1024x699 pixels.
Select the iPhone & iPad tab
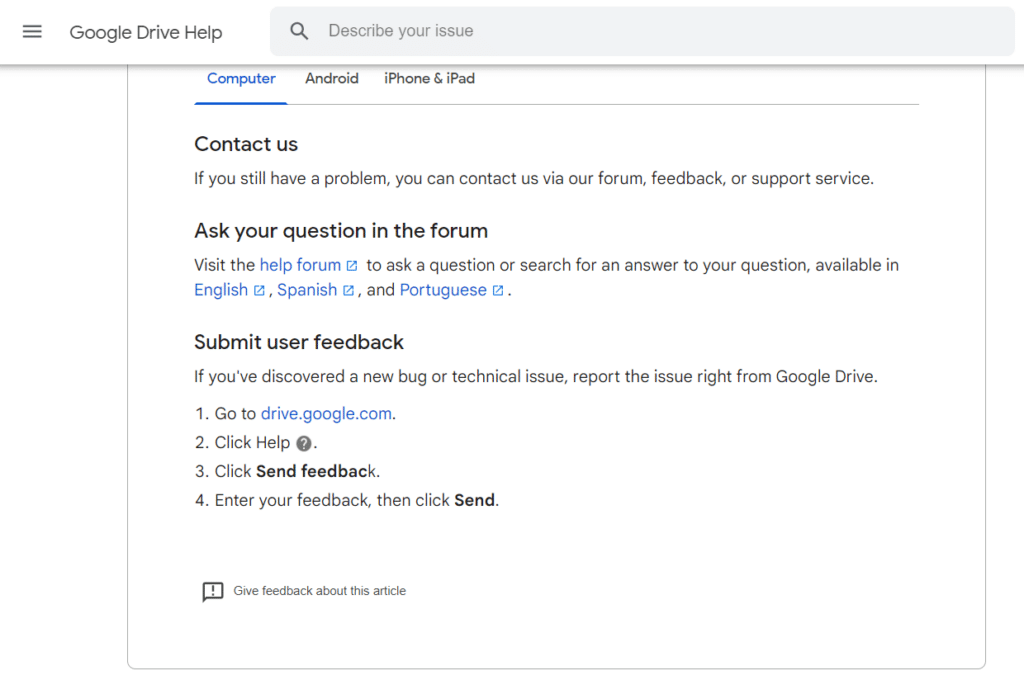coord(429,78)
